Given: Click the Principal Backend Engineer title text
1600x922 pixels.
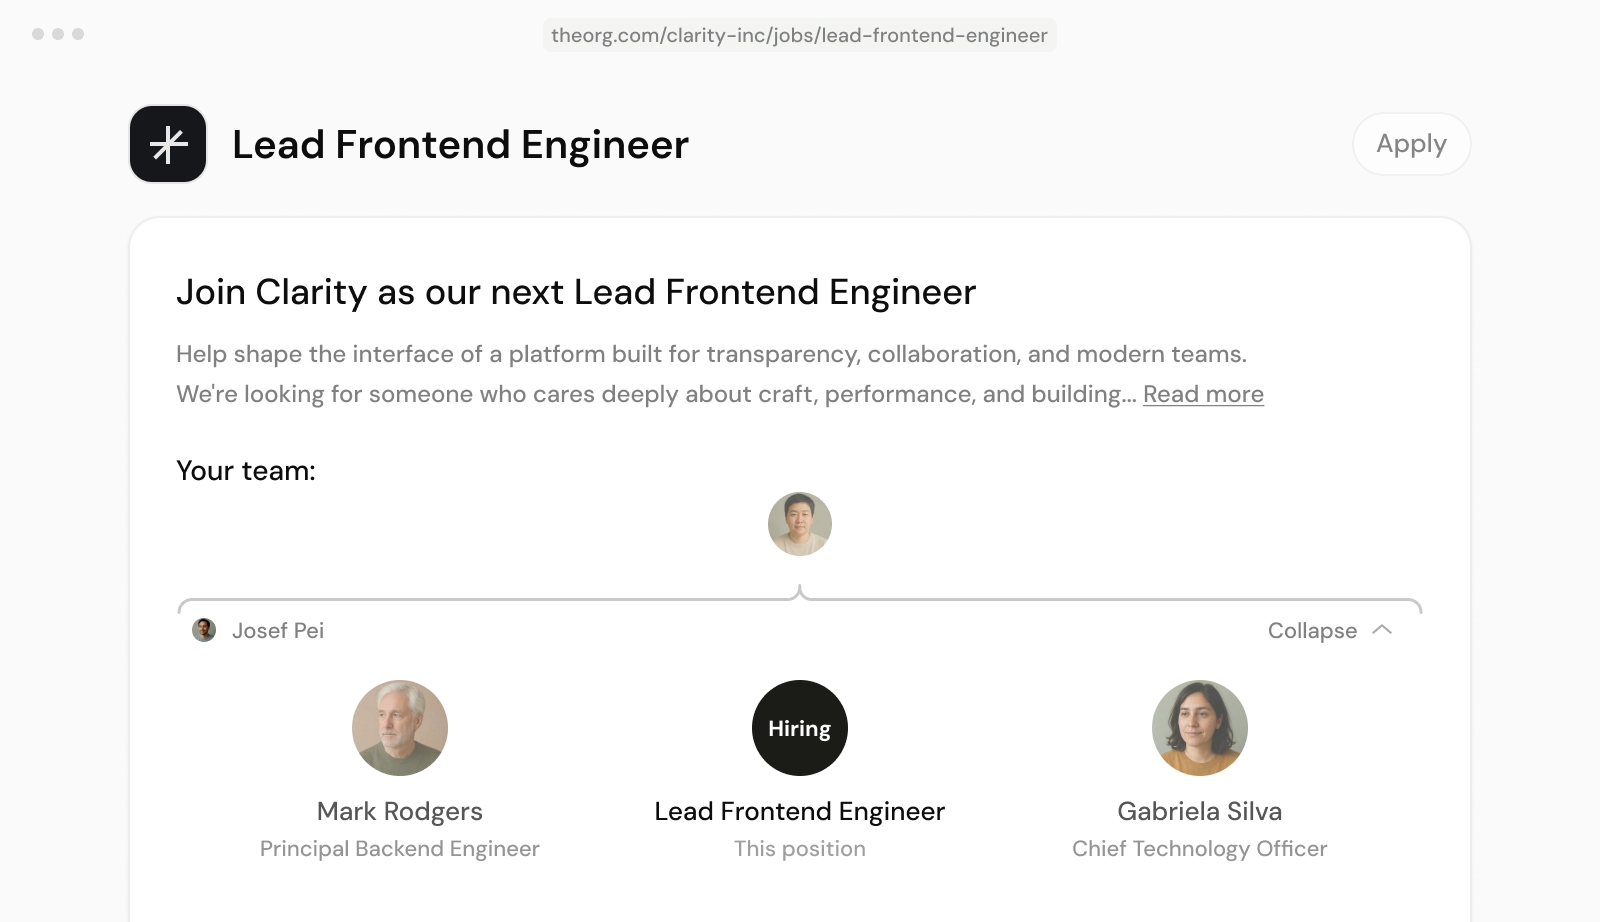Looking at the screenshot, I should click(400, 848).
